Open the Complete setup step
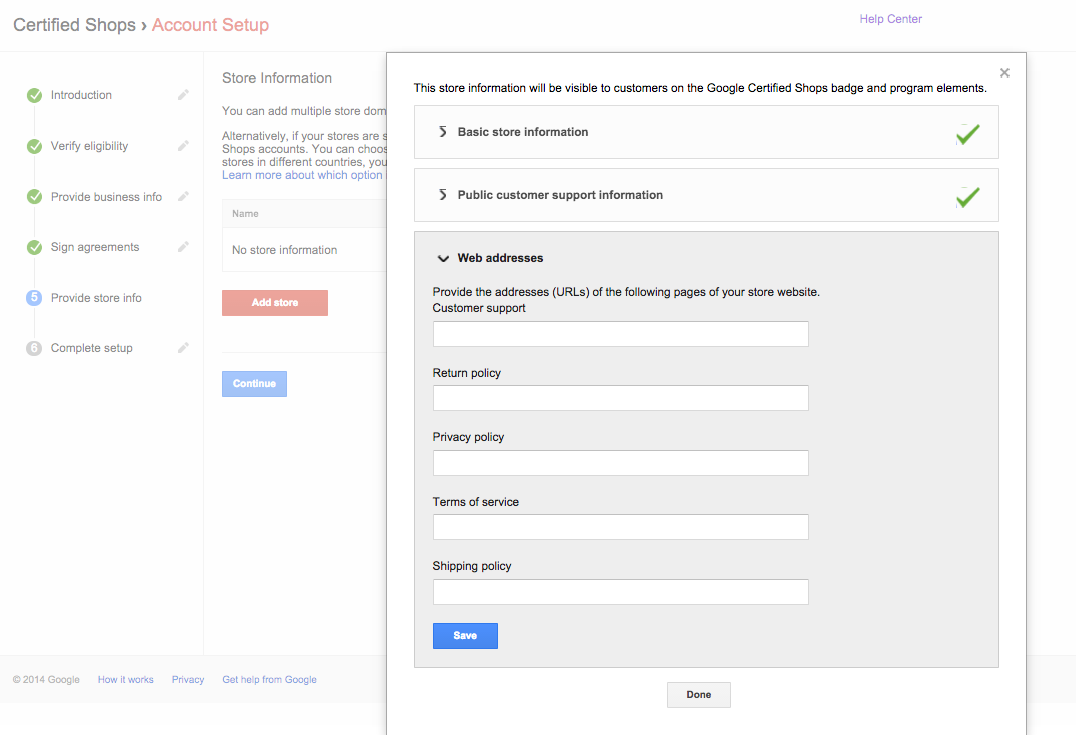Screen dimensions: 1076x735 click(x=91, y=348)
